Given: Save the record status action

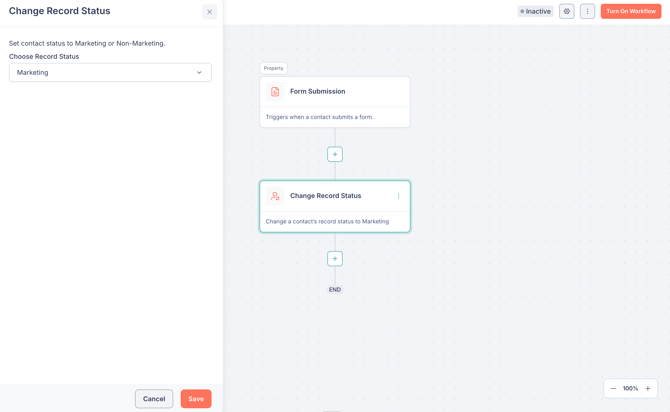Looking at the screenshot, I should pyautogui.click(x=196, y=399).
